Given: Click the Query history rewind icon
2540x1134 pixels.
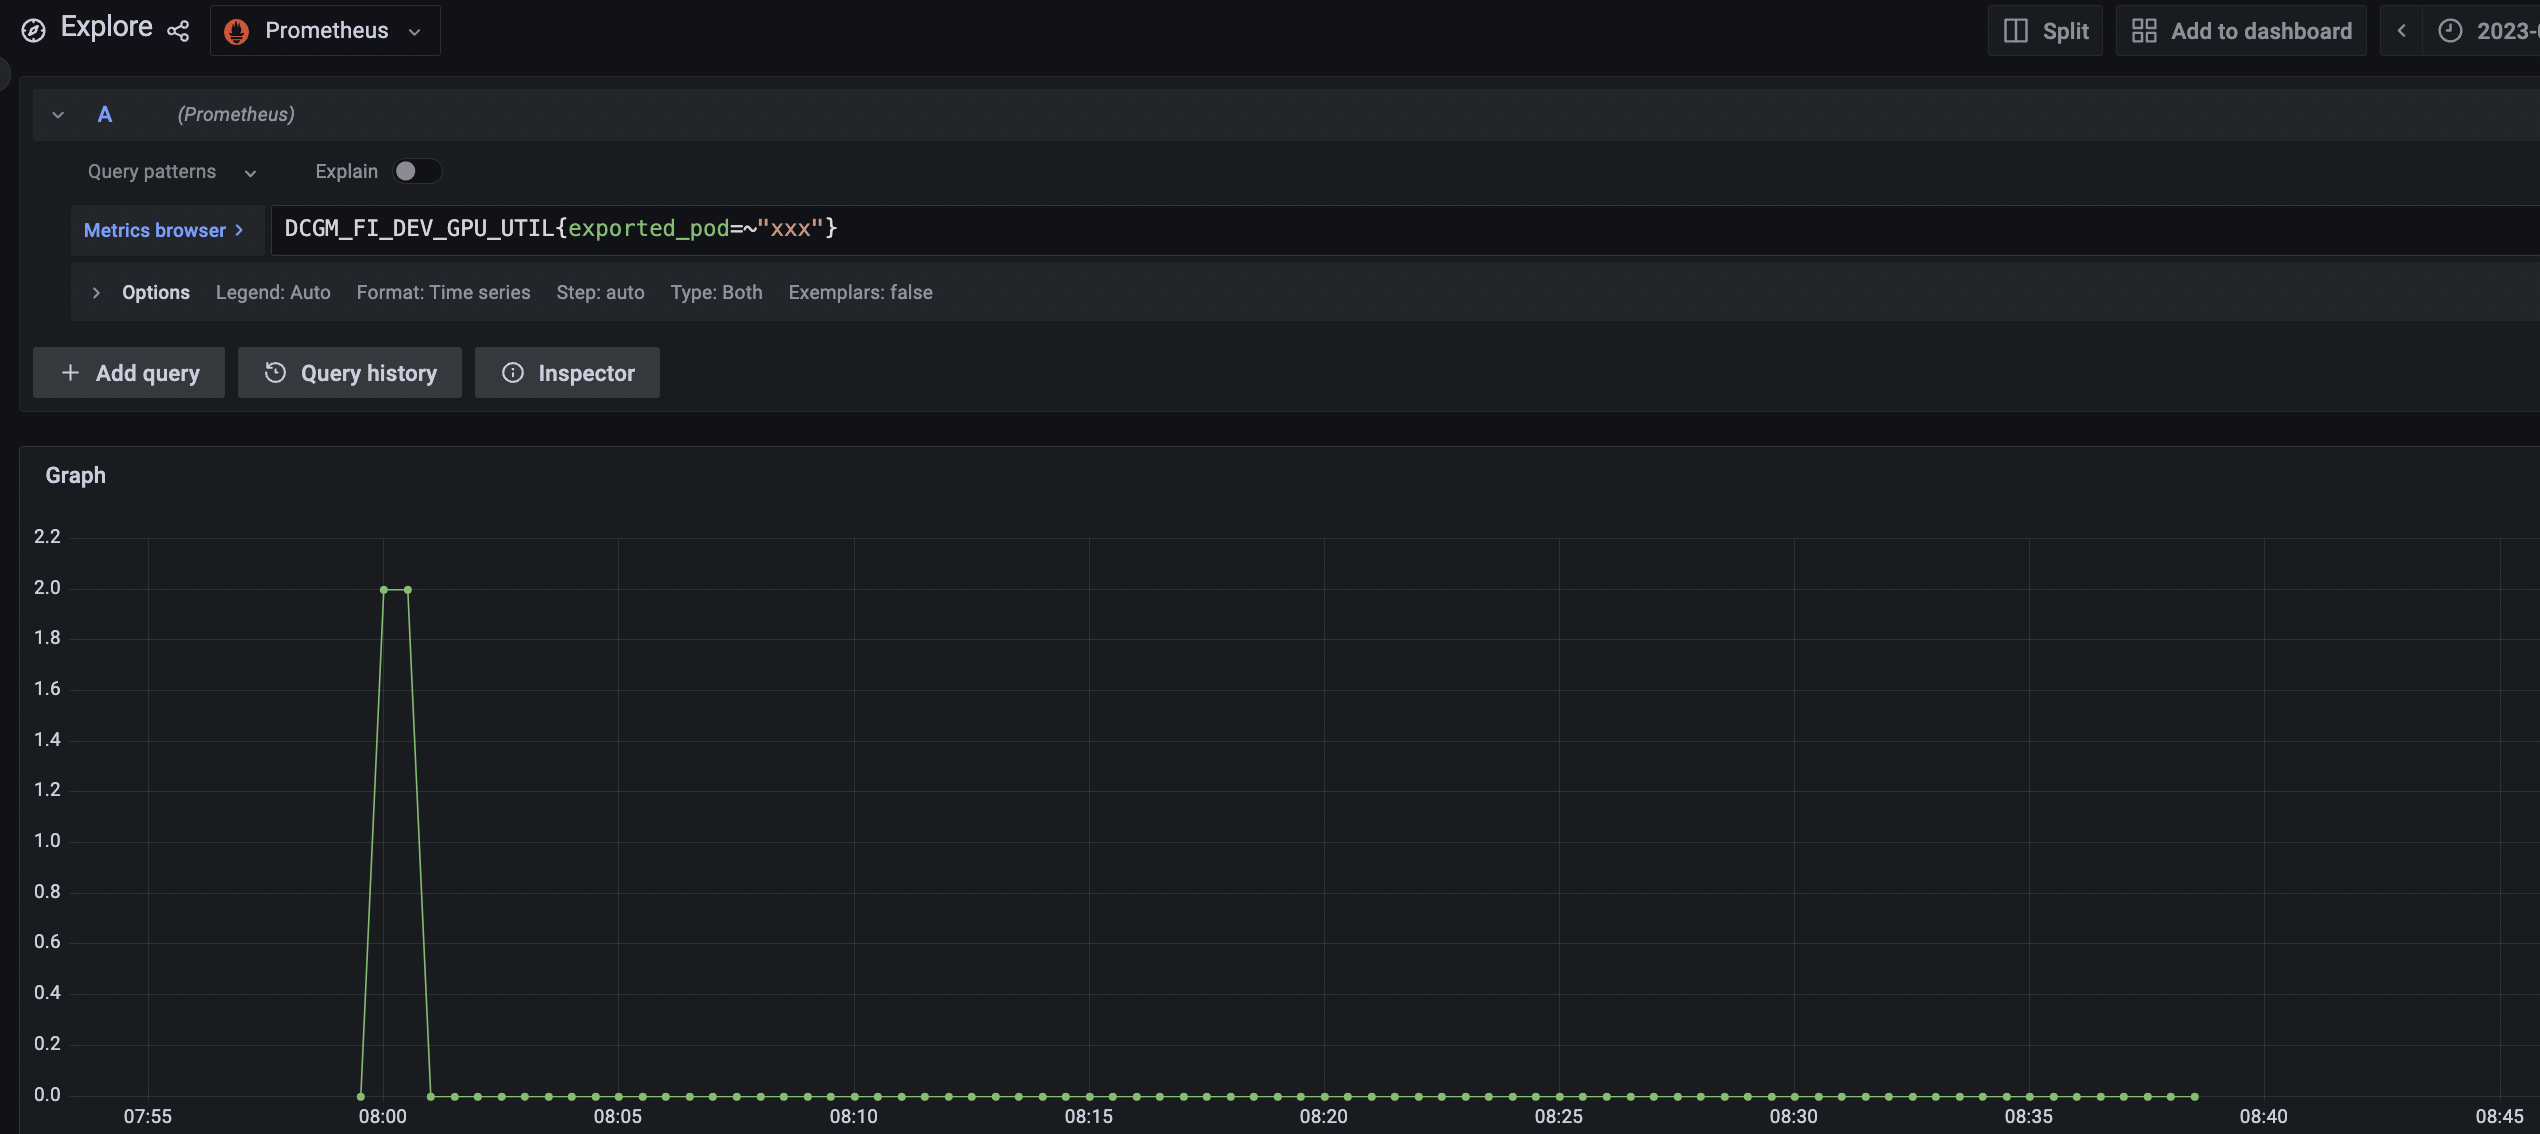Looking at the screenshot, I should tap(276, 372).
